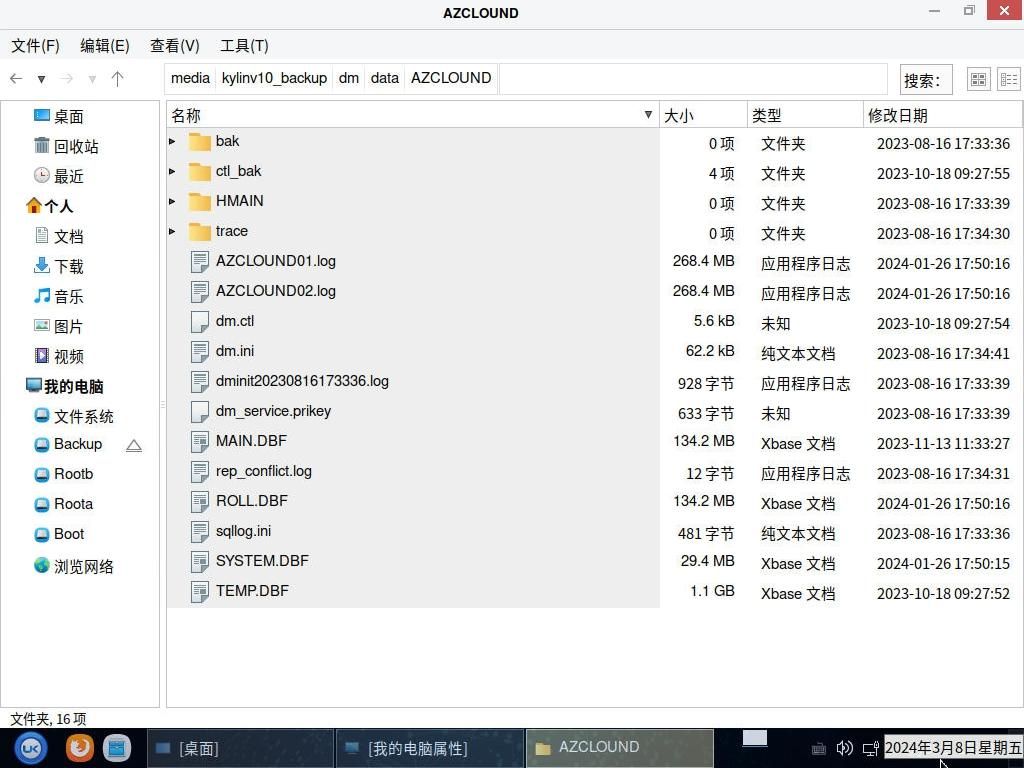Sort by 修改日期 column header
Image resolution: width=1024 pixels, height=768 pixels.
click(942, 116)
